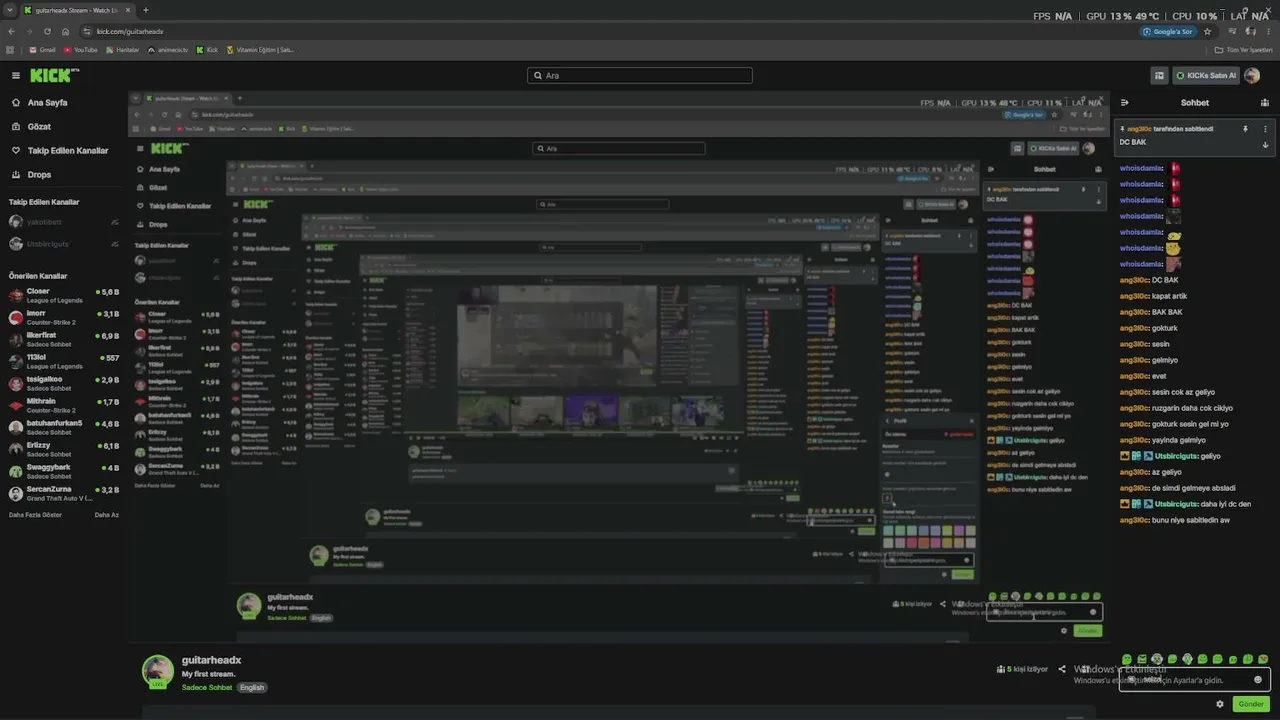The image size is (1280, 720).
Task: Open recommended channel Mithrain
Action: 64,405
